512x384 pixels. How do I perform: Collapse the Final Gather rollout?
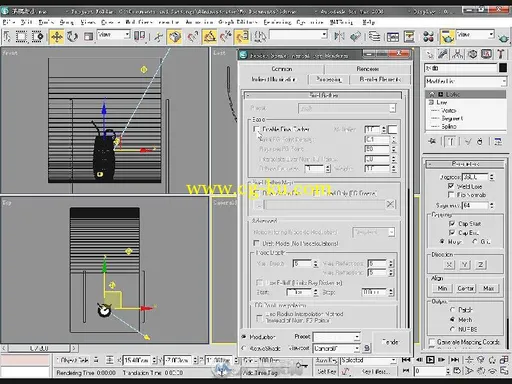click(323, 95)
